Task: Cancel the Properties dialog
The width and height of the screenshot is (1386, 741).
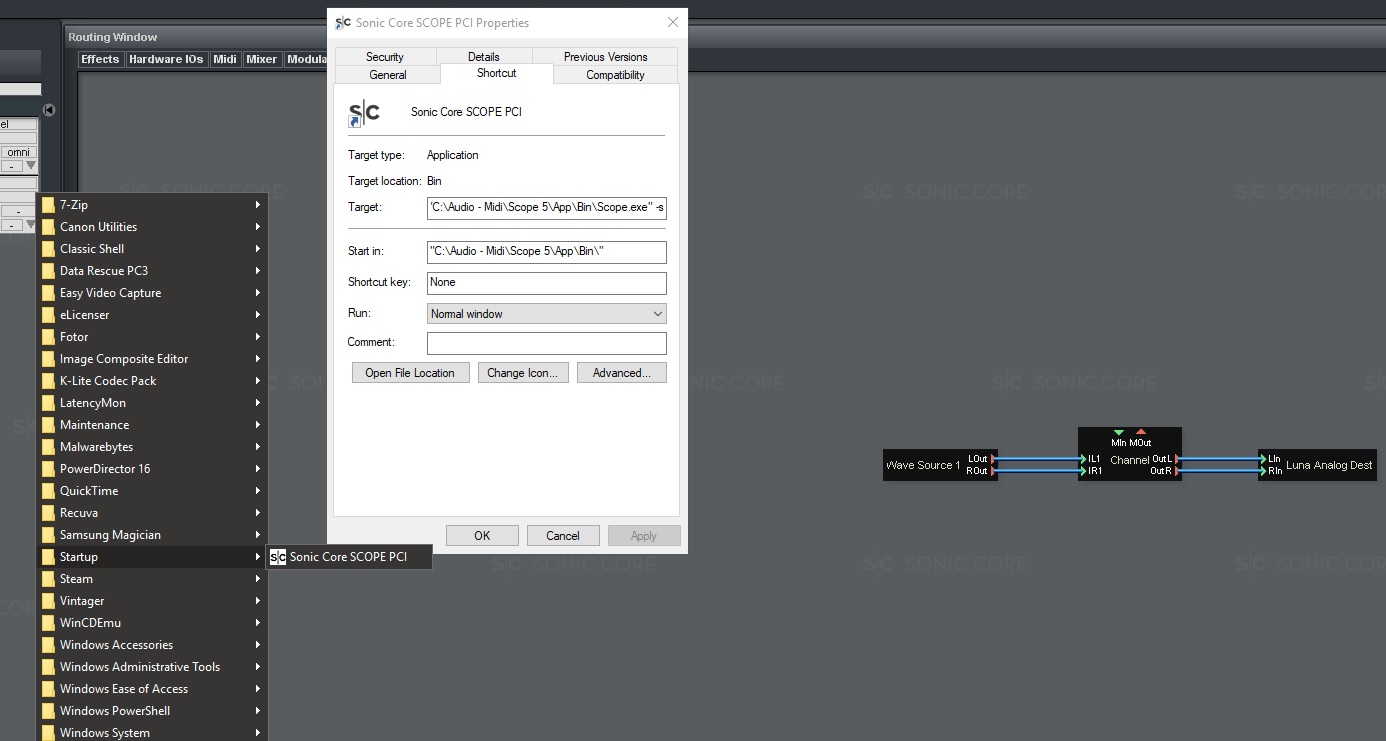Action: 563,536
